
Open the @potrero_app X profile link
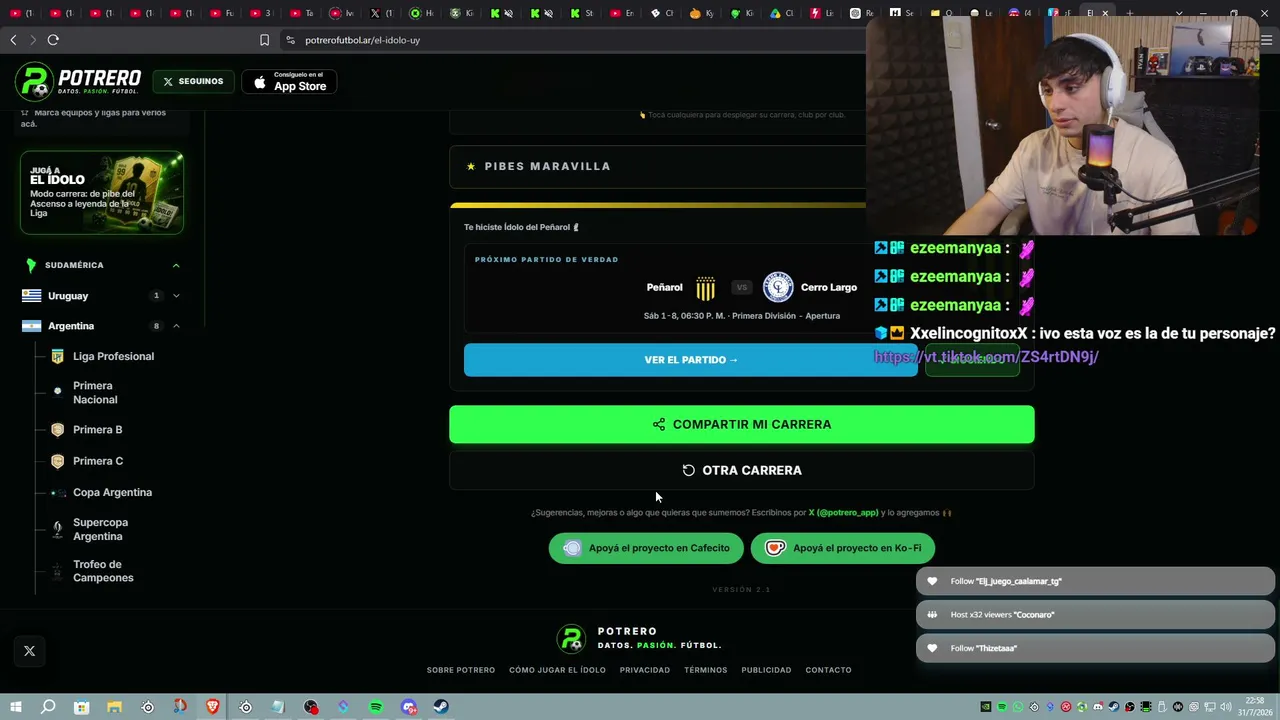(x=843, y=513)
